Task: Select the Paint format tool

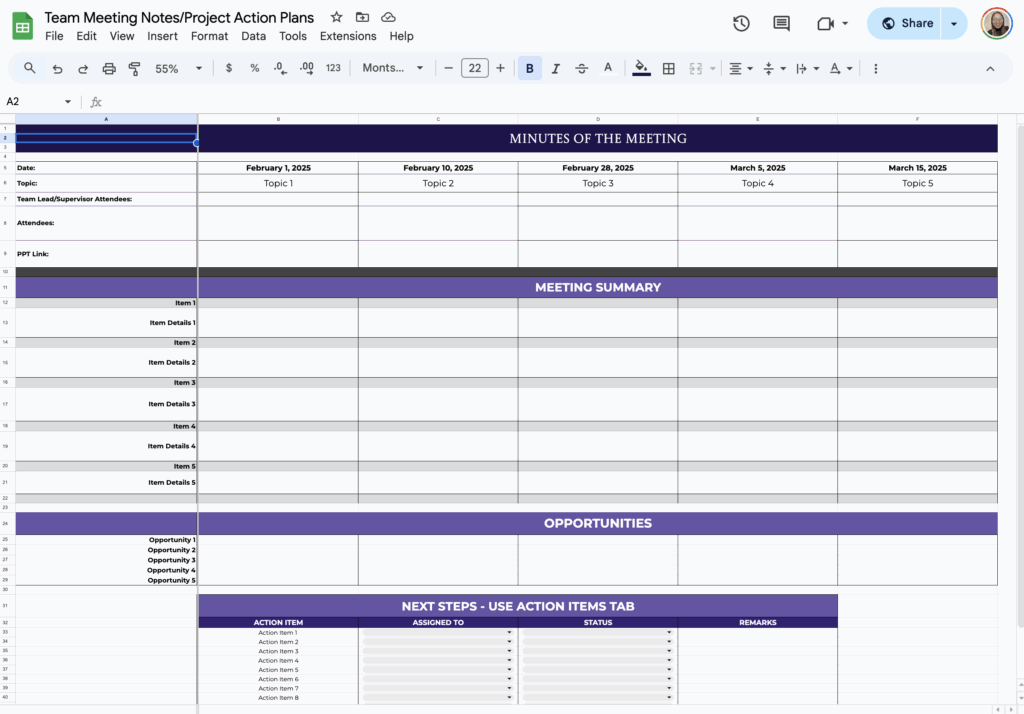Action: point(135,68)
